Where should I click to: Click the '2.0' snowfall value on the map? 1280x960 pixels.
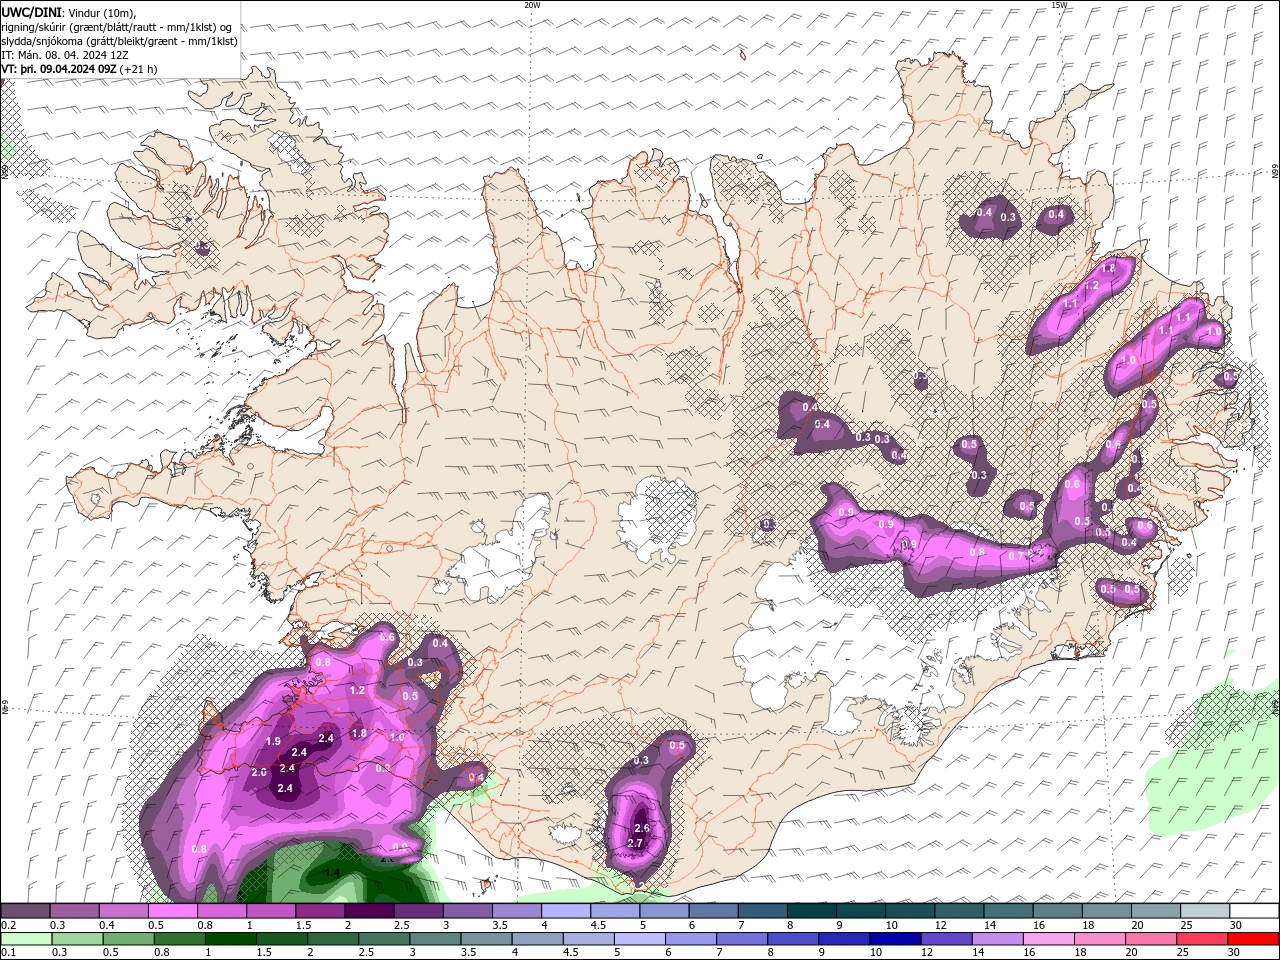pyautogui.click(x=259, y=772)
